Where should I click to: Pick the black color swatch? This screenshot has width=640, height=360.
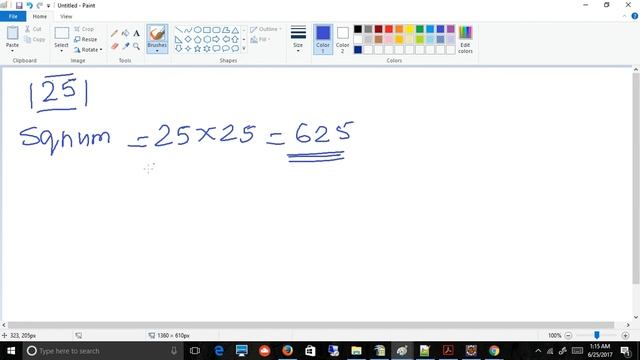[x=358, y=29]
